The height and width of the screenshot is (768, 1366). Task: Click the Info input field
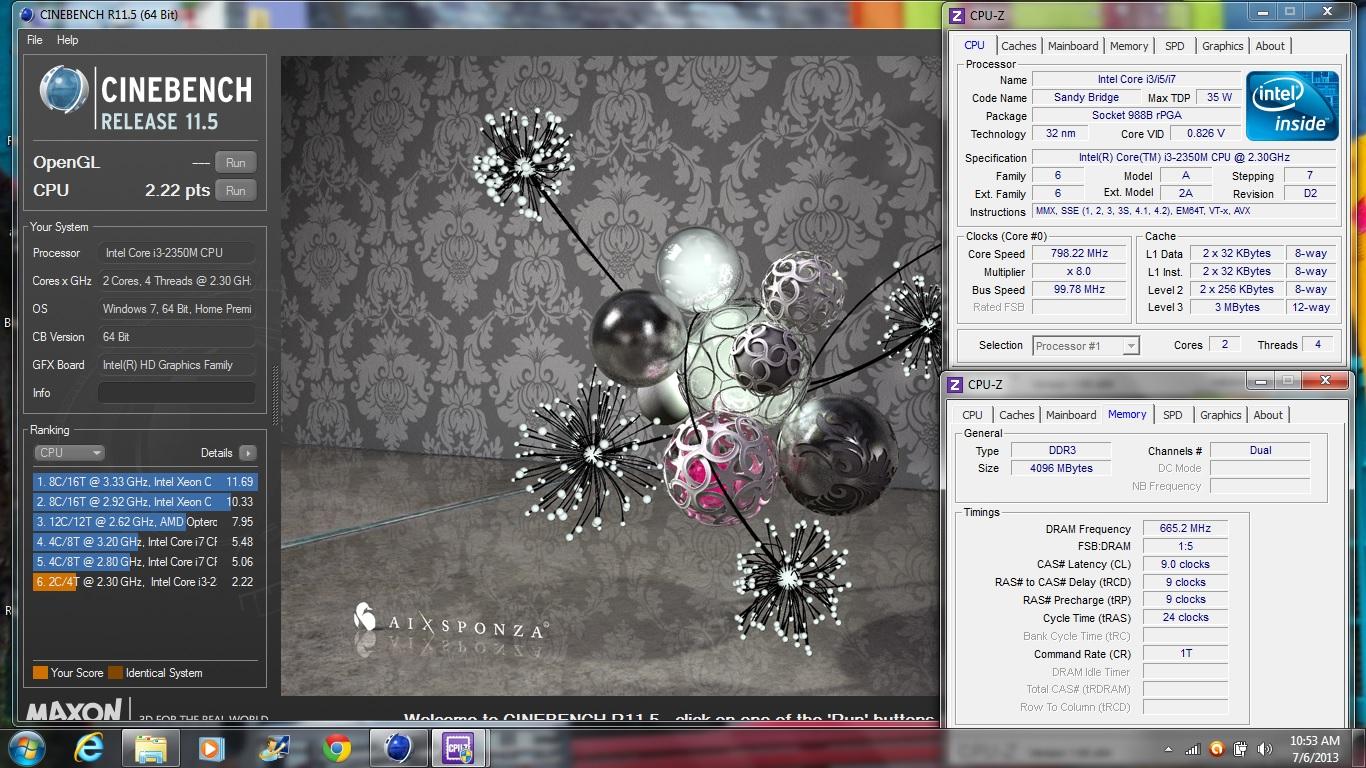176,393
